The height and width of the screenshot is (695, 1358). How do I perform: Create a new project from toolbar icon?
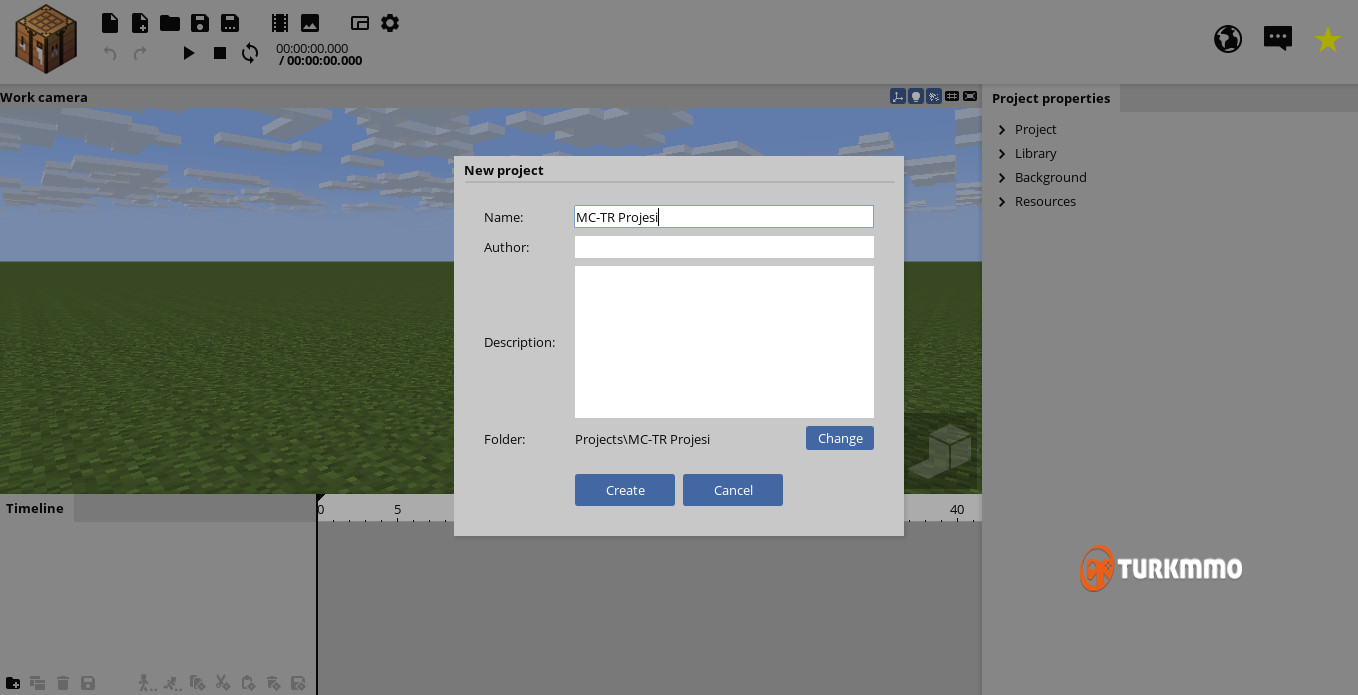click(110, 22)
